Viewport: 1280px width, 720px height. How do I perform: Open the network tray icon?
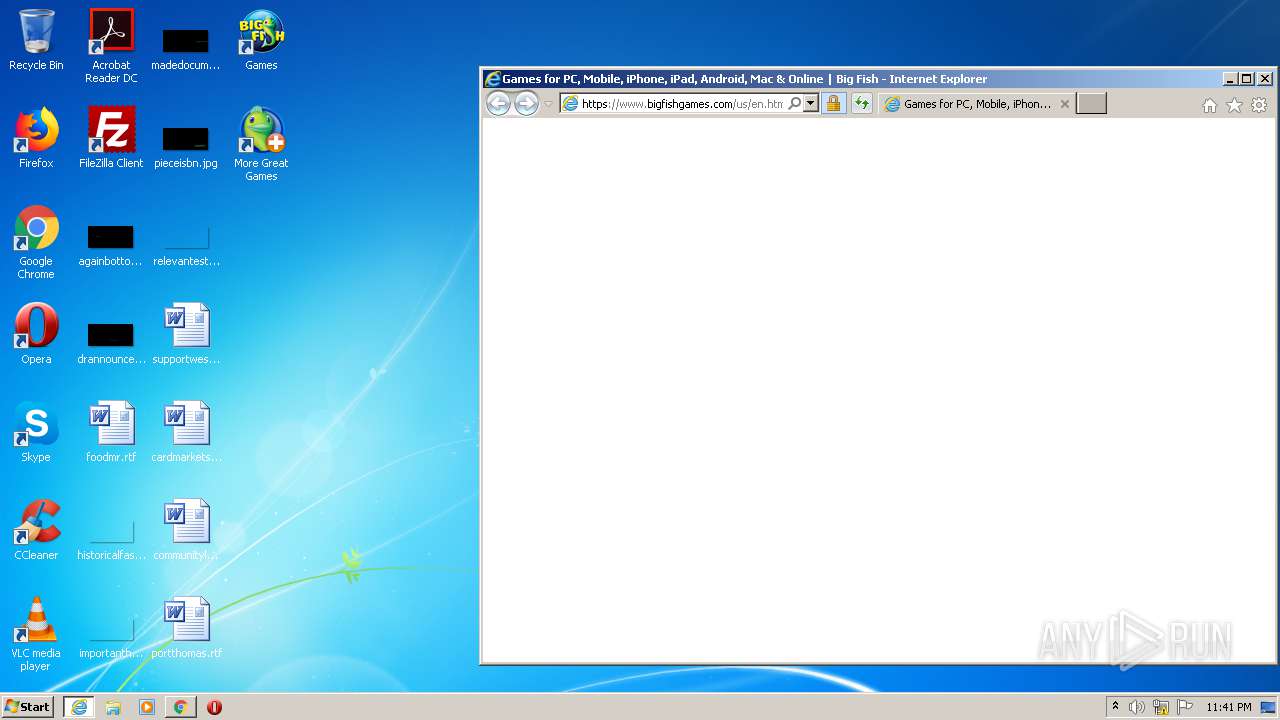point(1161,707)
